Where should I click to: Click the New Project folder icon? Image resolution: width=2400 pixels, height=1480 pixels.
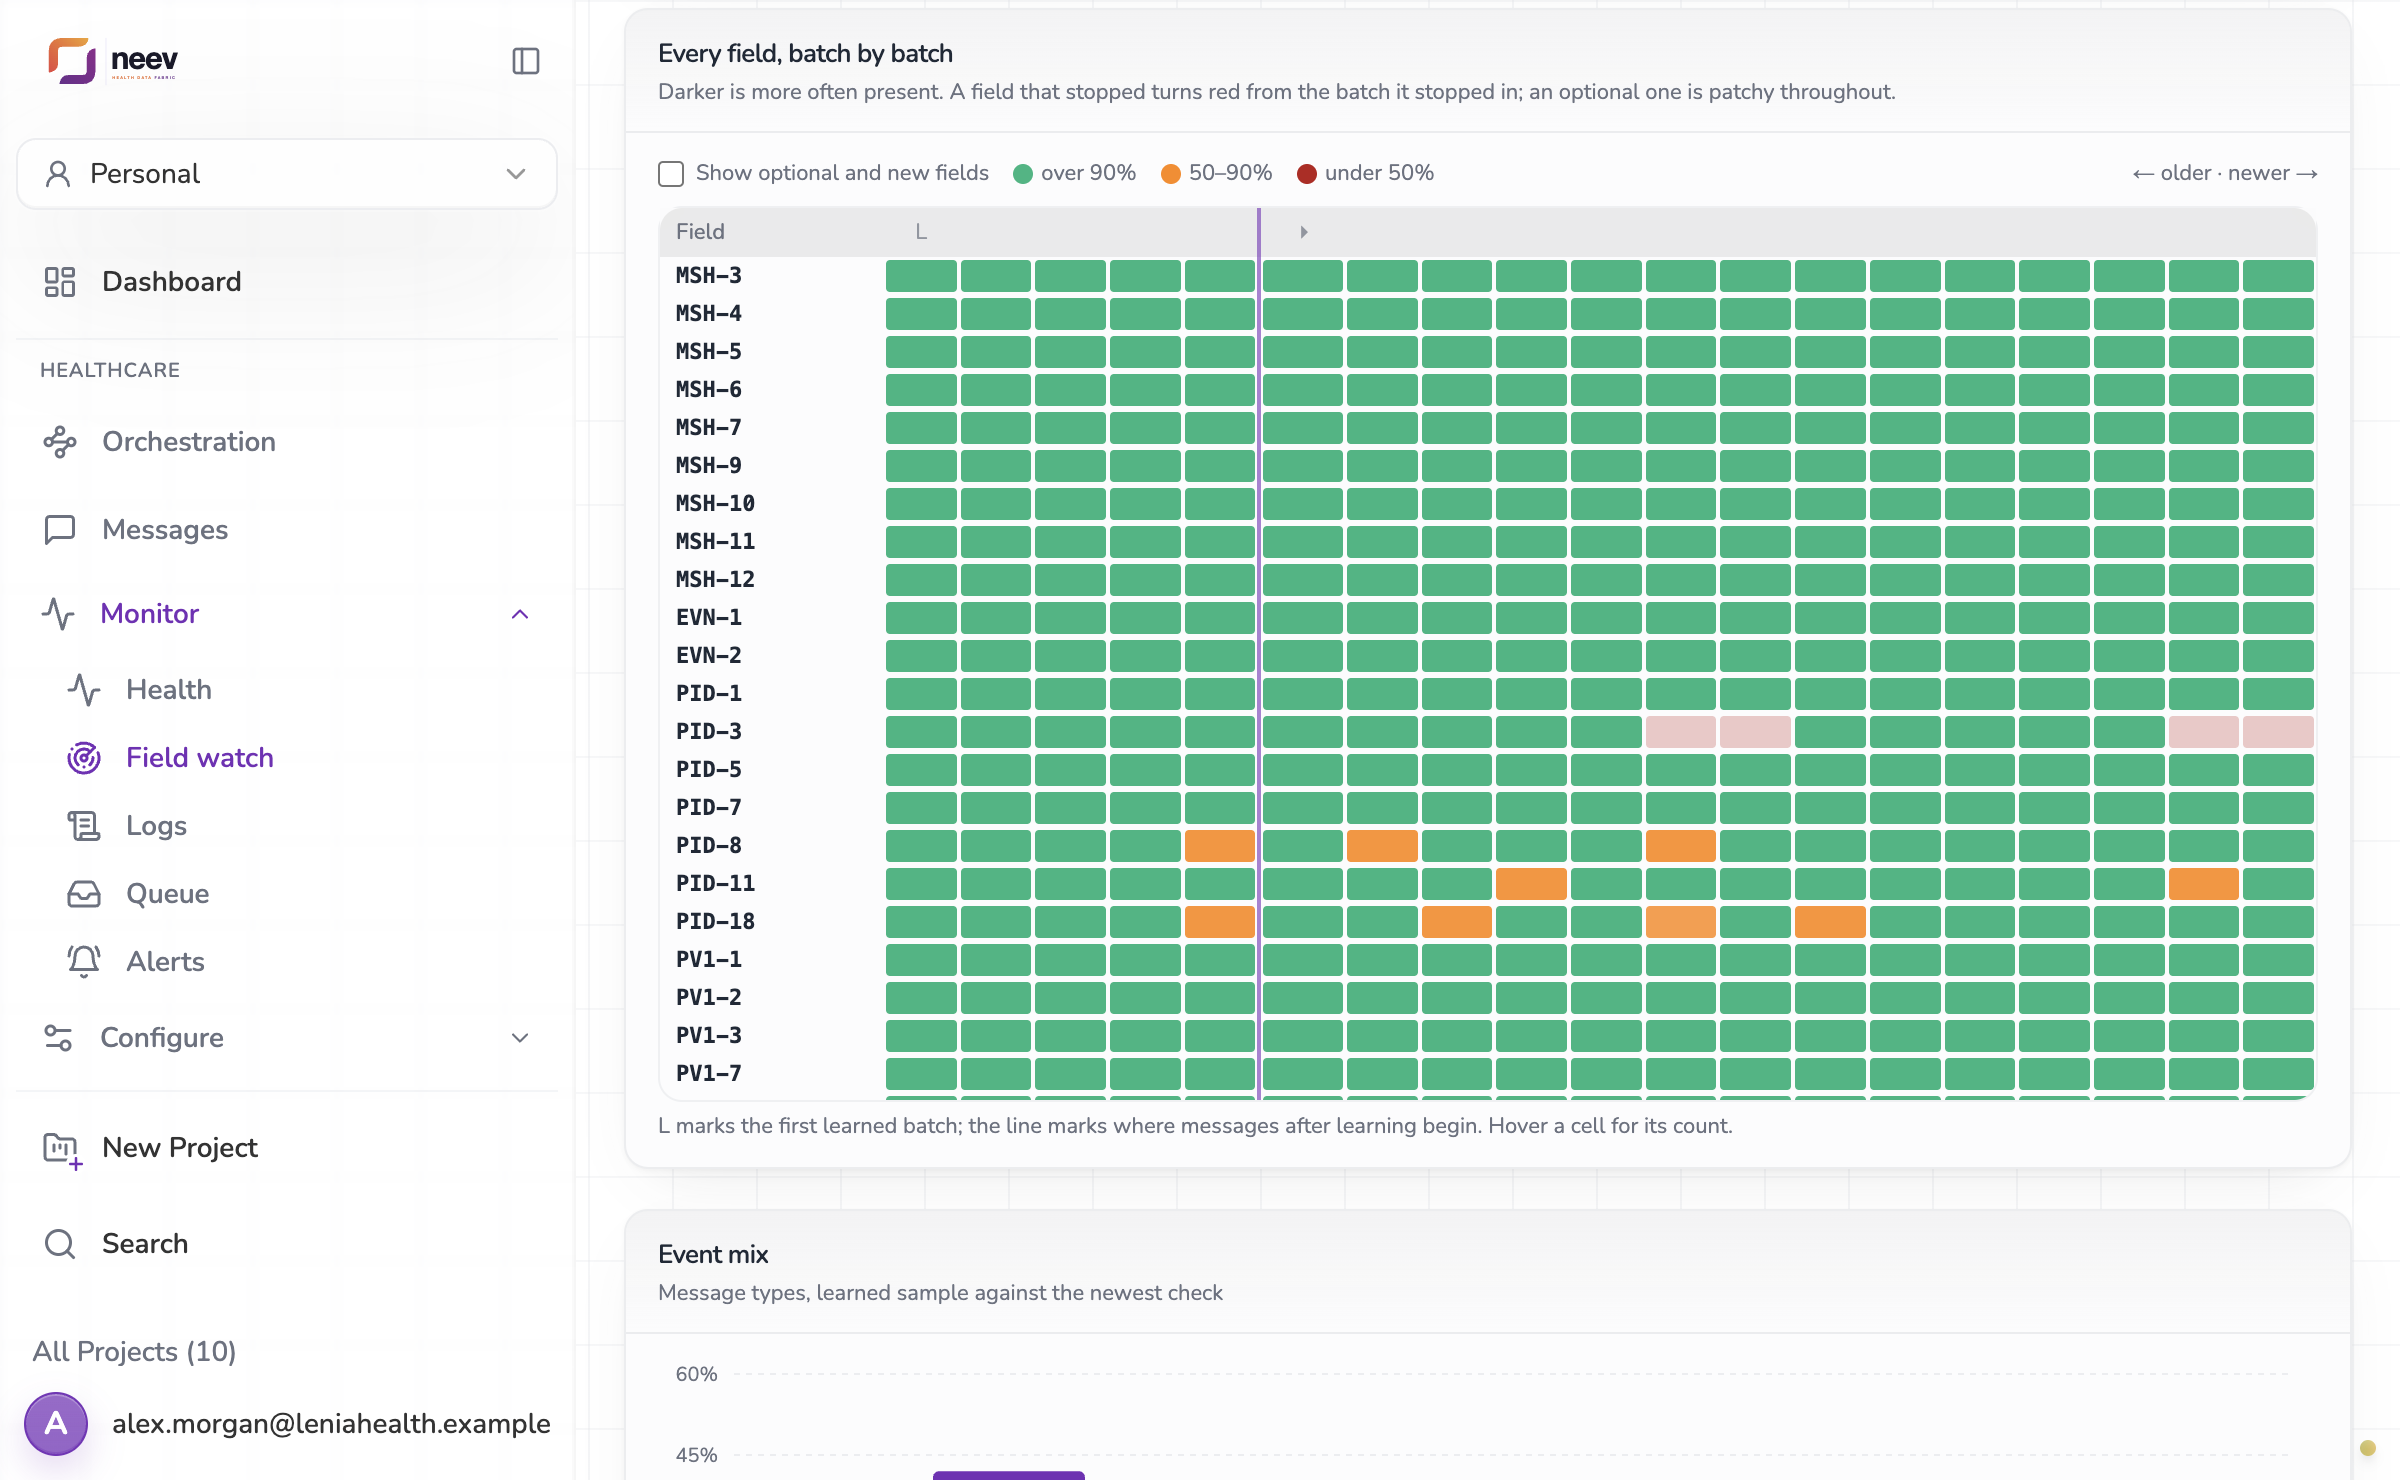(62, 1150)
